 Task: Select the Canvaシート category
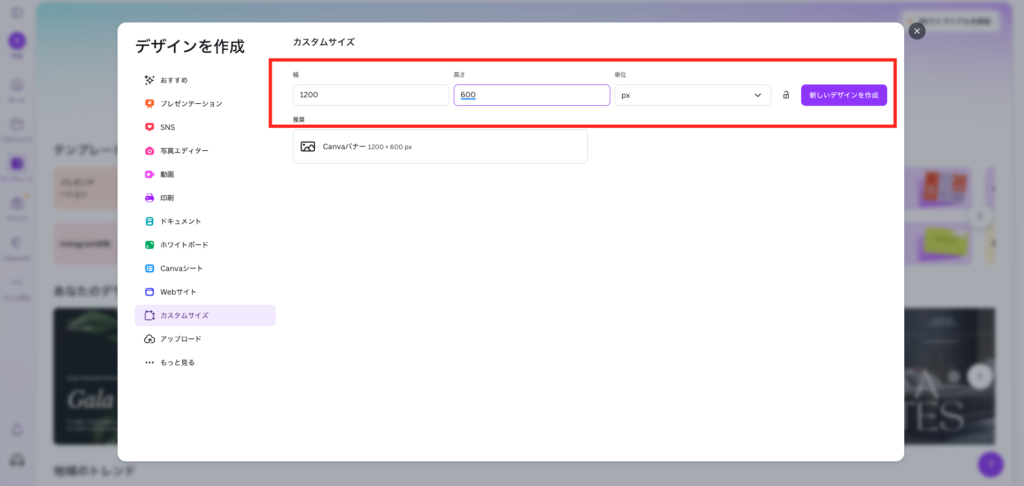point(181,268)
